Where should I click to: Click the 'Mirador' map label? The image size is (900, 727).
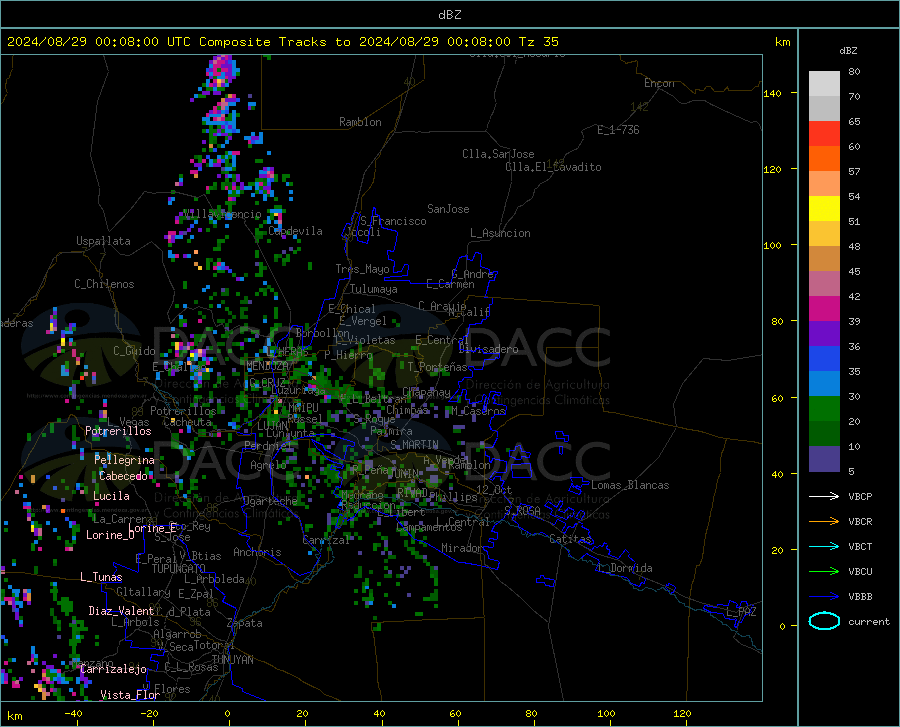click(x=462, y=548)
